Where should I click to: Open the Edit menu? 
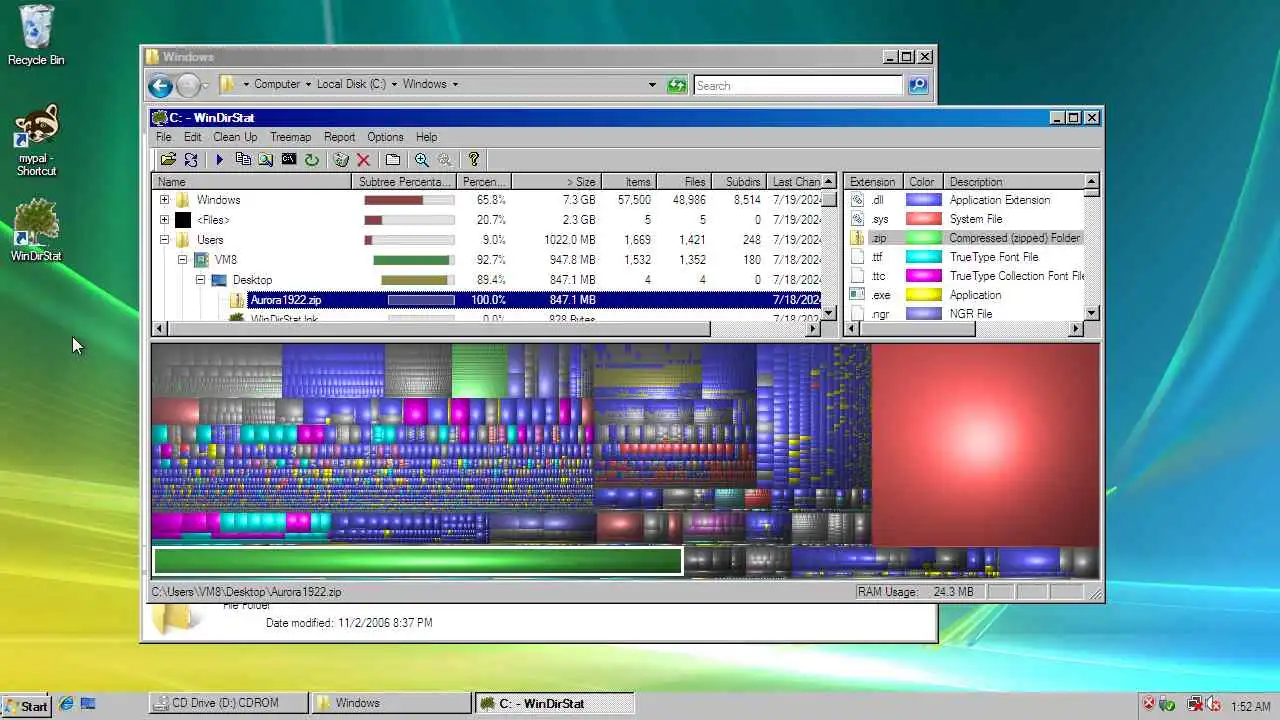[193, 137]
